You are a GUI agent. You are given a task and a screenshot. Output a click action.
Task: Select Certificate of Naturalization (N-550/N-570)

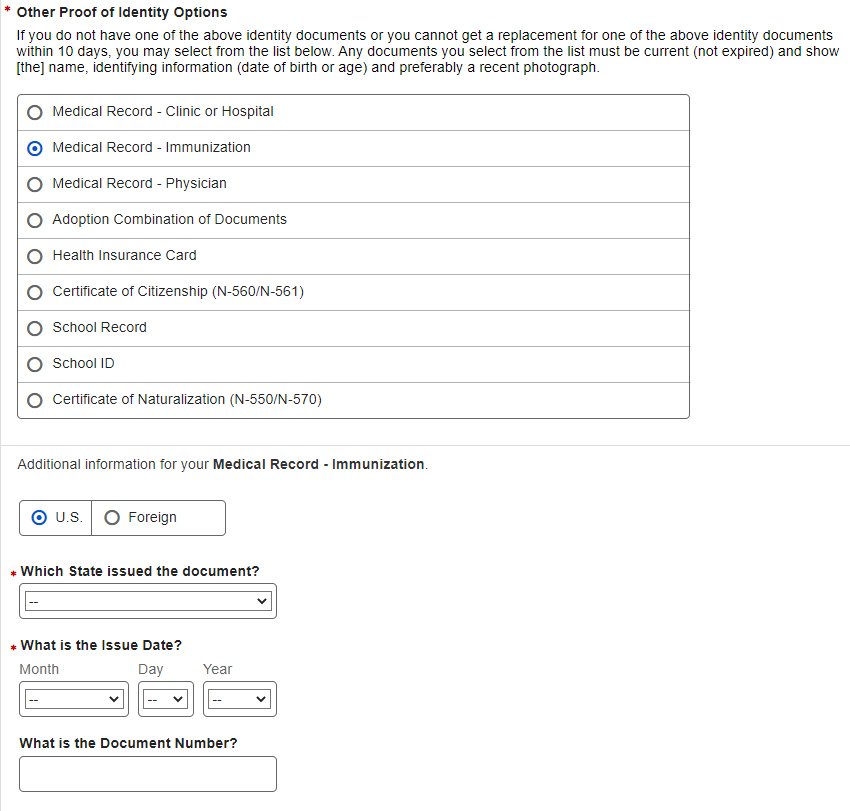35,400
